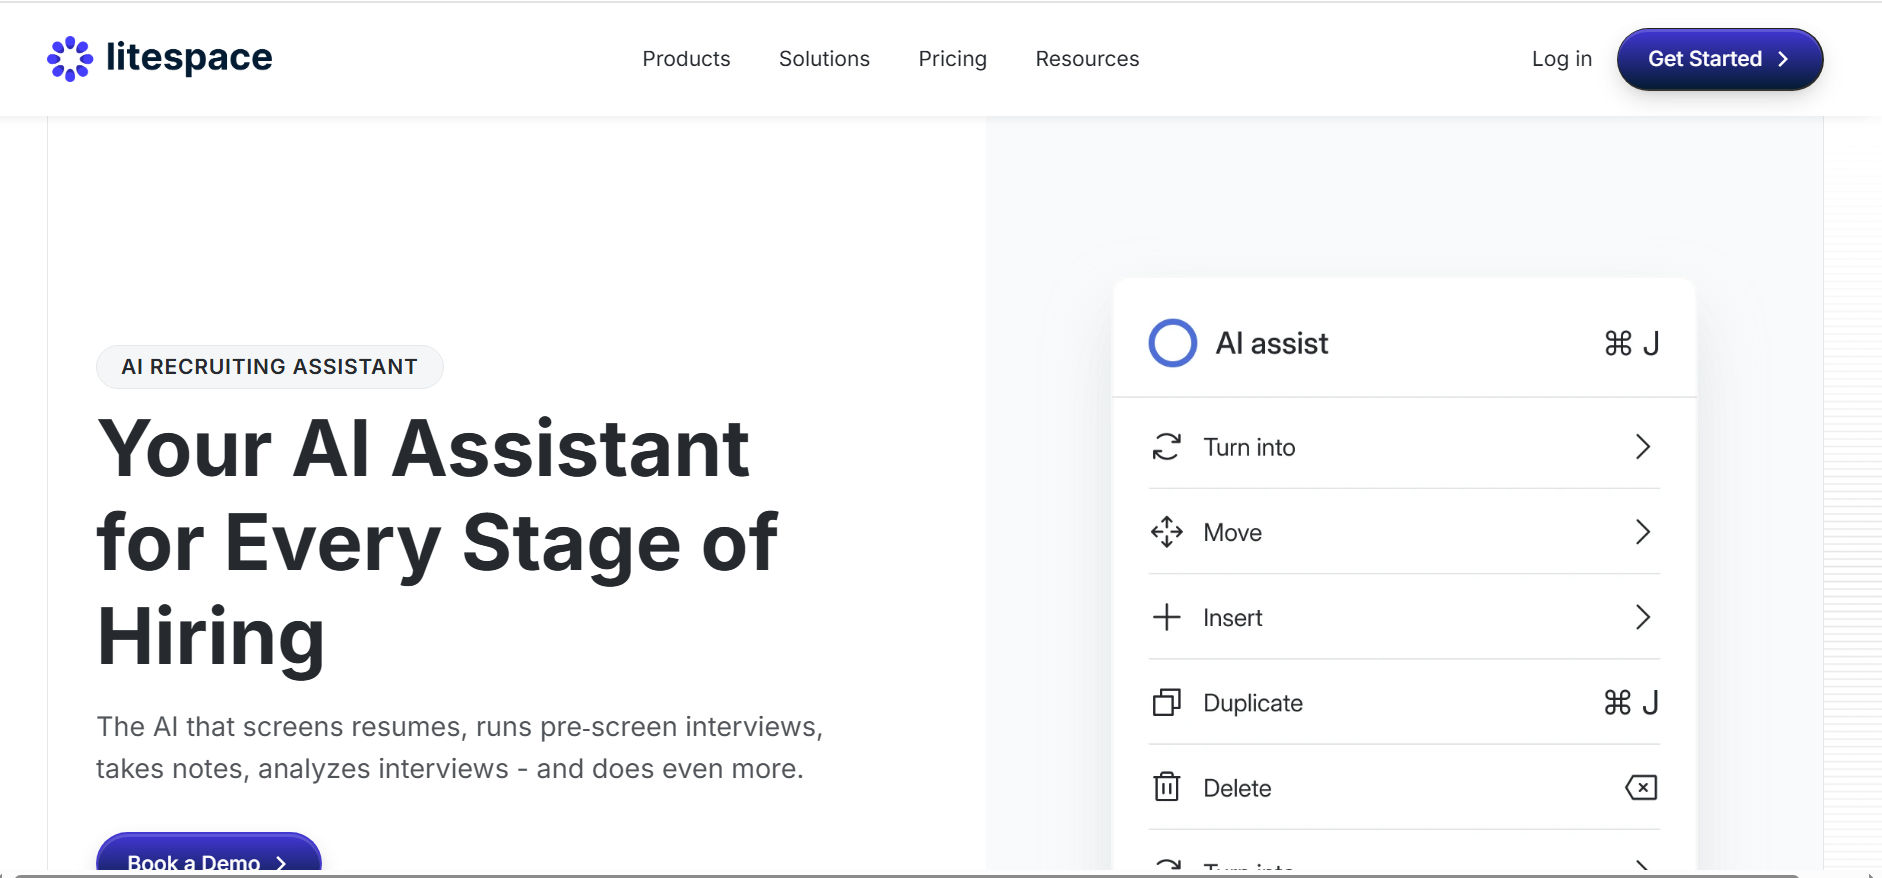1882x878 pixels.
Task: Open the Solutions navigation menu
Action: coord(824,59)
